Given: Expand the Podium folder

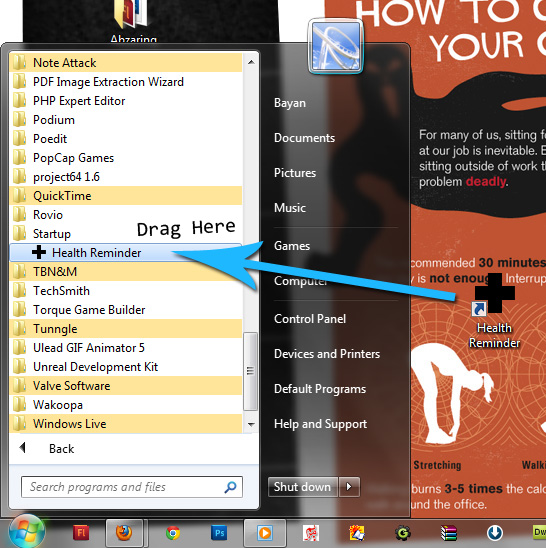Looking at the screenshot, I should pos(126,120).
